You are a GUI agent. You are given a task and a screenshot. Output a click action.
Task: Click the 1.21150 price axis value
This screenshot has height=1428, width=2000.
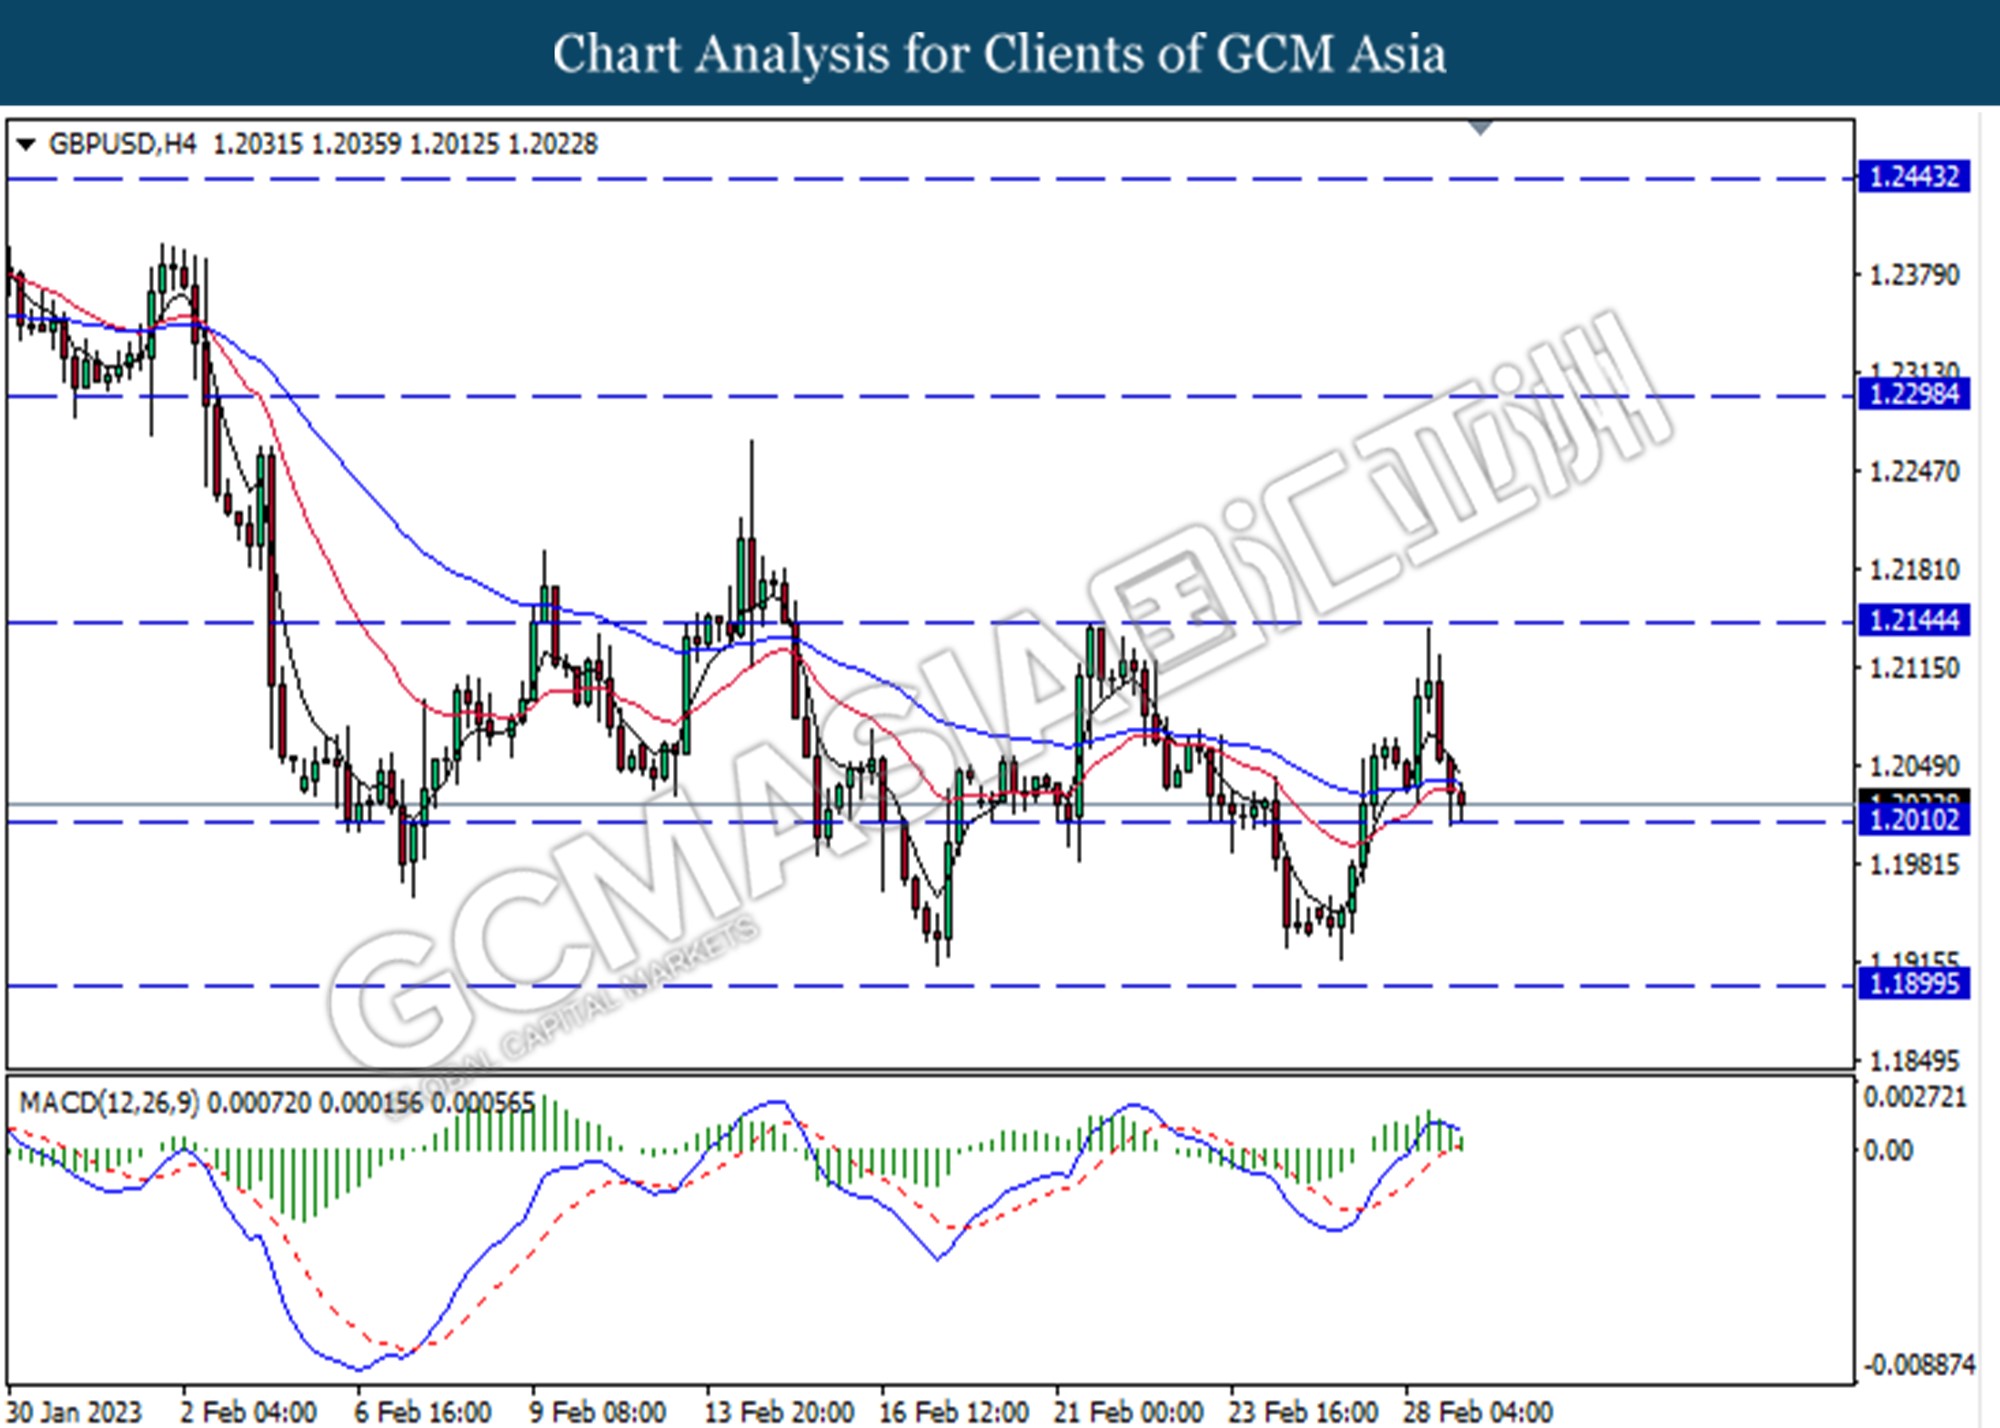pyautogui.click(x=1914, y=667)
